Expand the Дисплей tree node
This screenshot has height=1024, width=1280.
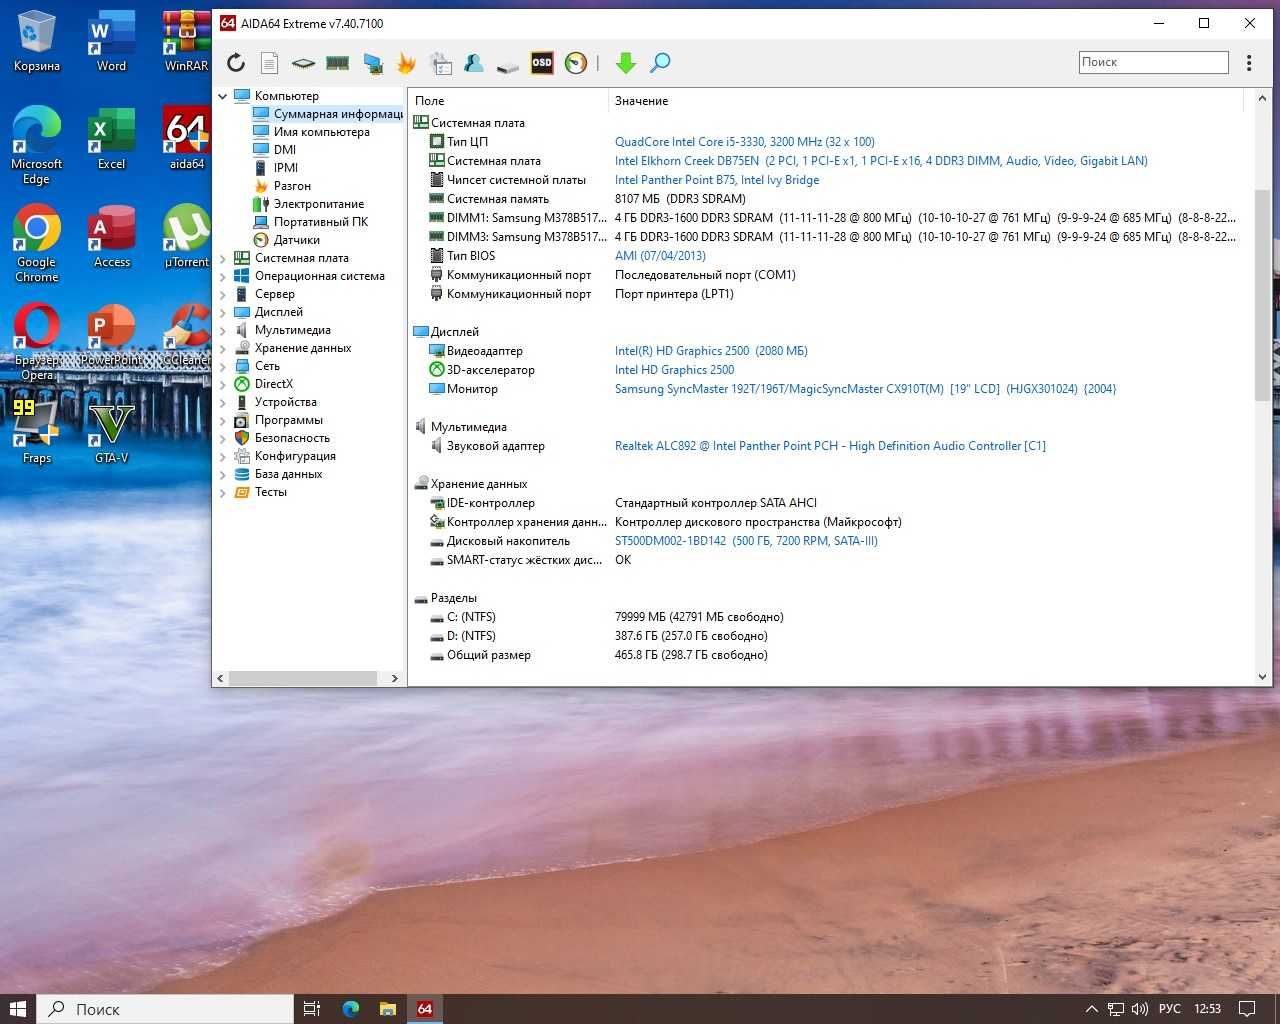tap(223, 312)
